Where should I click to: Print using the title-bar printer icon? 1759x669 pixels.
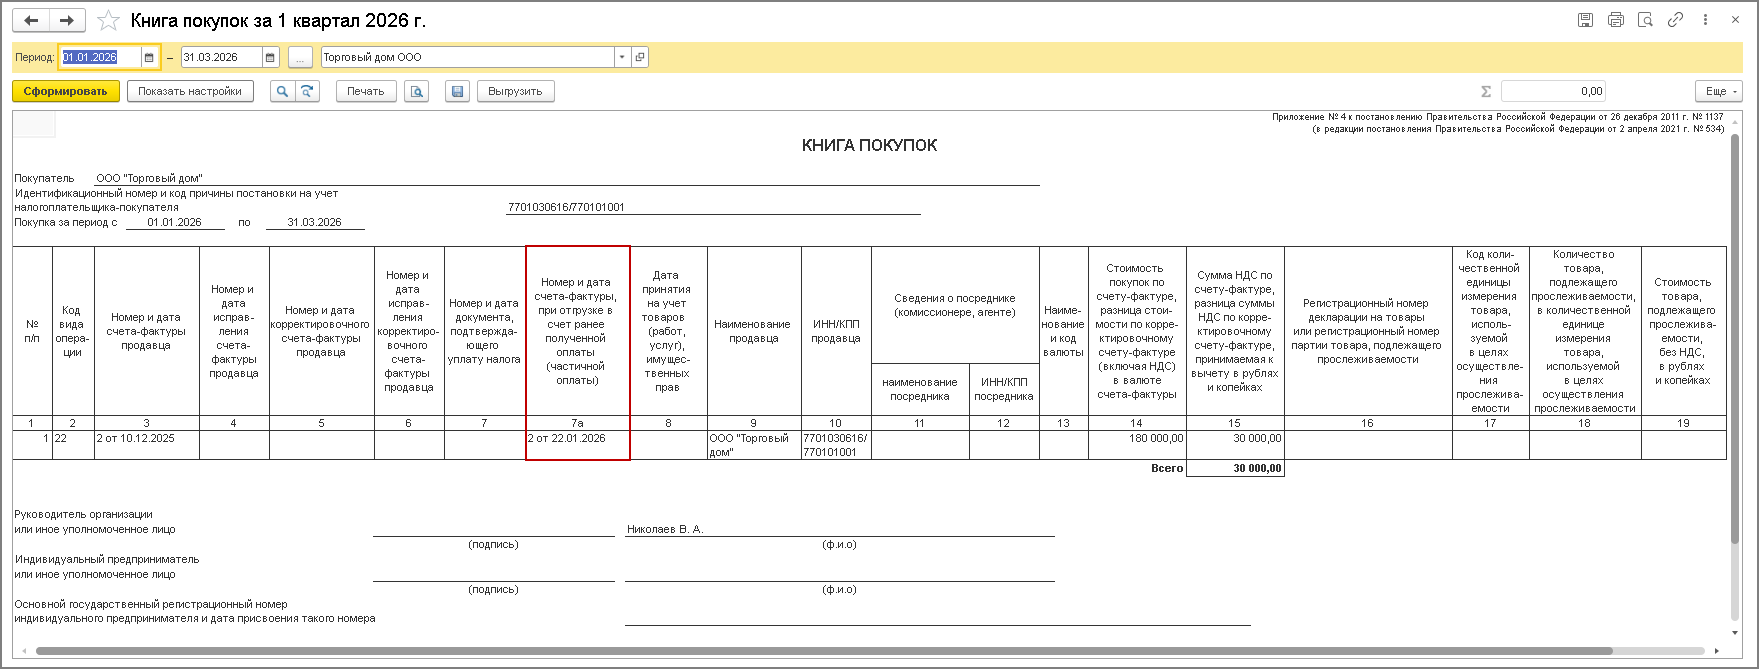coord(1615,20)
